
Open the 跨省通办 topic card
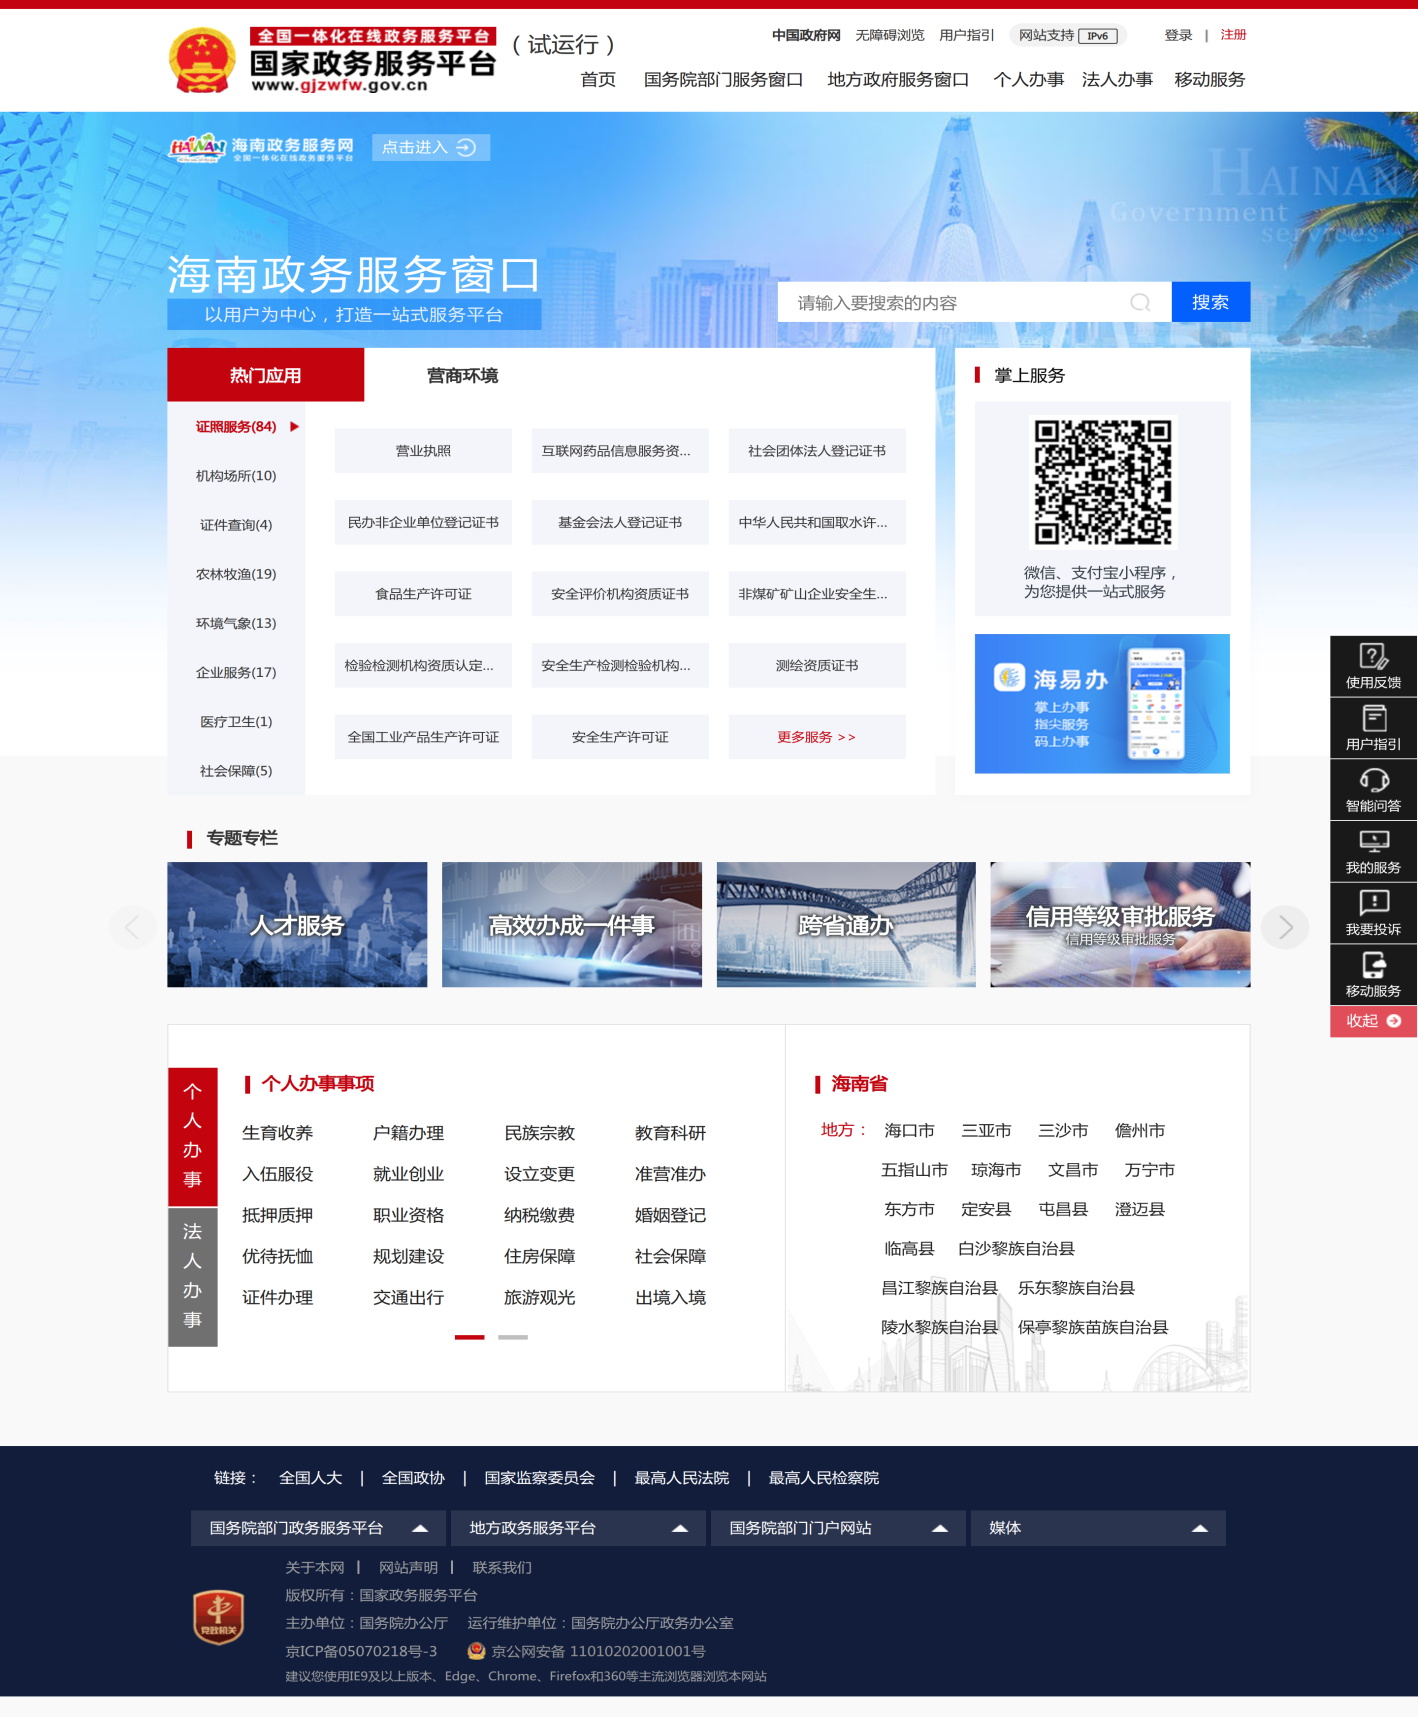click(x=846, y=925)
